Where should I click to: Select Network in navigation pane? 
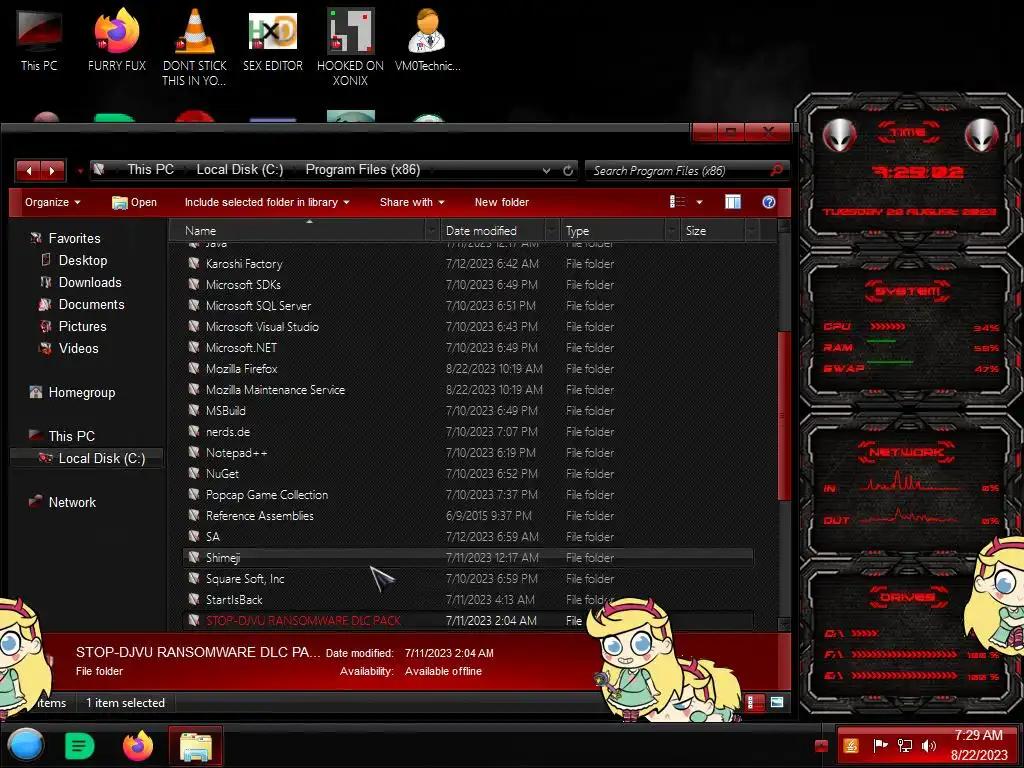click(71, 502)
